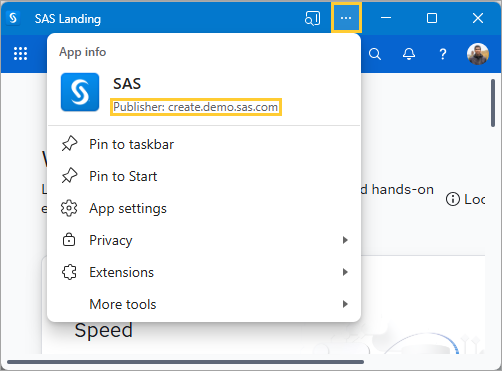Screen dimensions: 502x371
Task: Expand More tools submenu arrow
Action: click(x=345, y=304)
